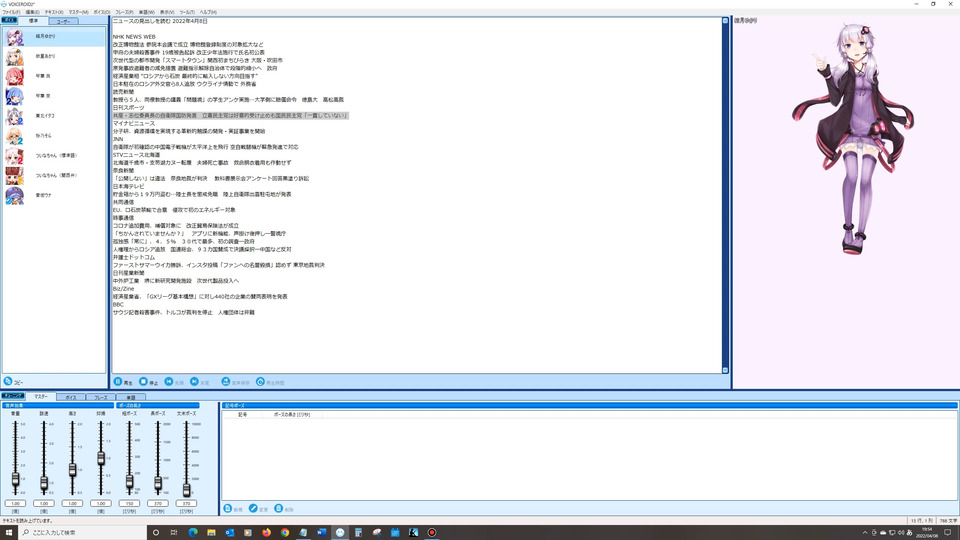Click the 話速 value field
Image resolution: width=960 pixels, height=540 pixels.
44,503
